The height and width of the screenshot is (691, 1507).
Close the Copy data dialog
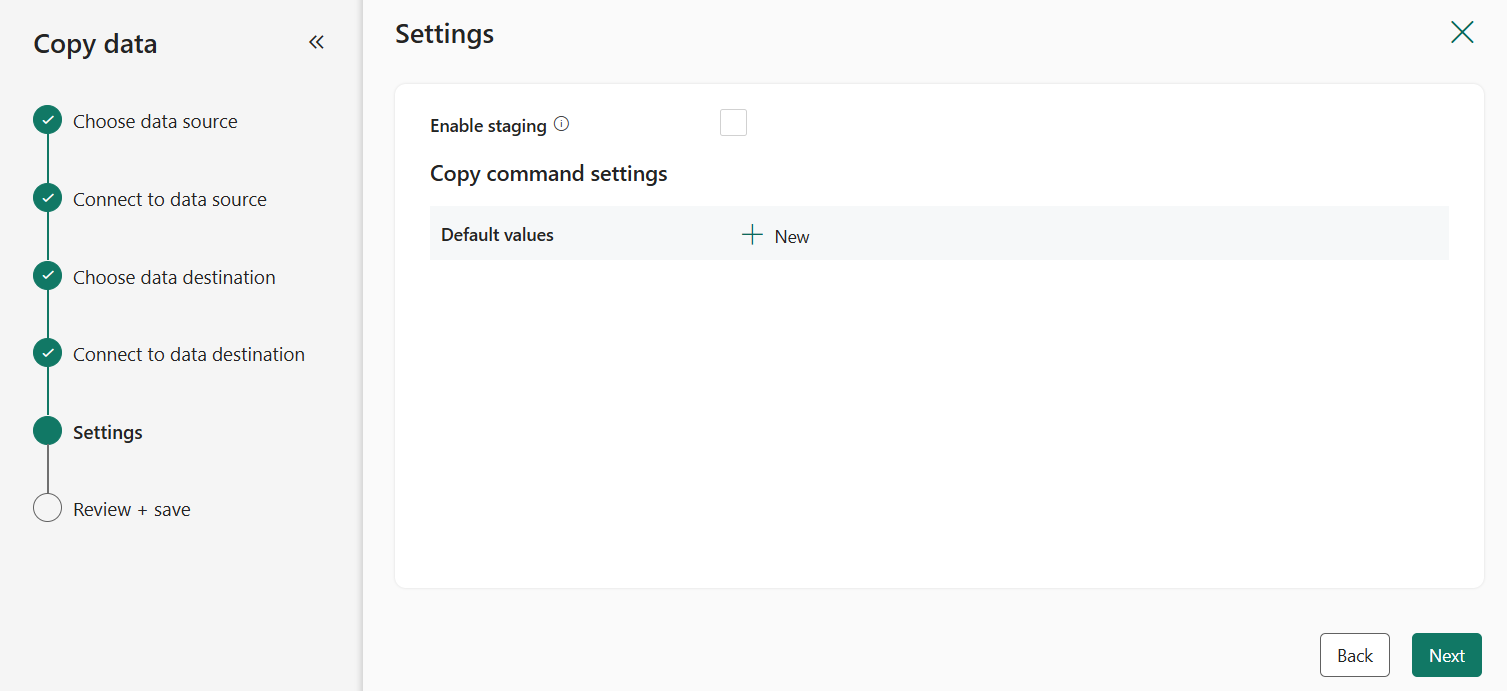click(1461, 32)
